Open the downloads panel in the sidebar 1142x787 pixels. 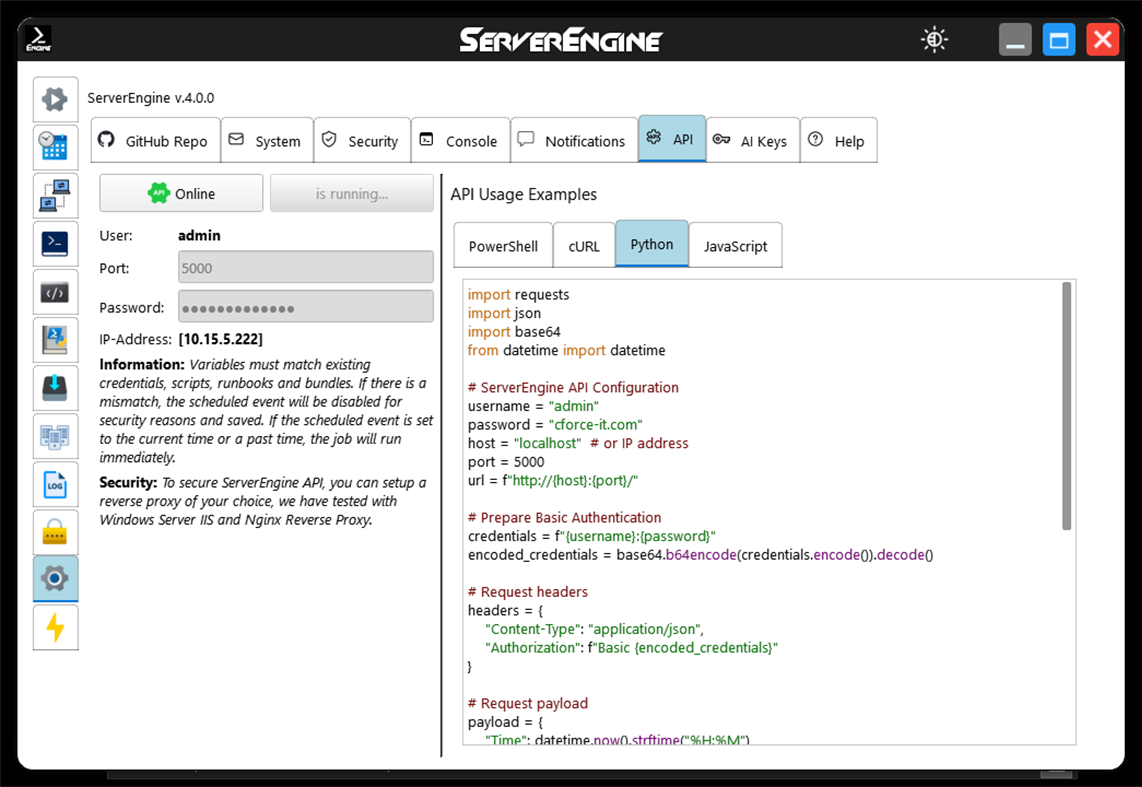55,387
